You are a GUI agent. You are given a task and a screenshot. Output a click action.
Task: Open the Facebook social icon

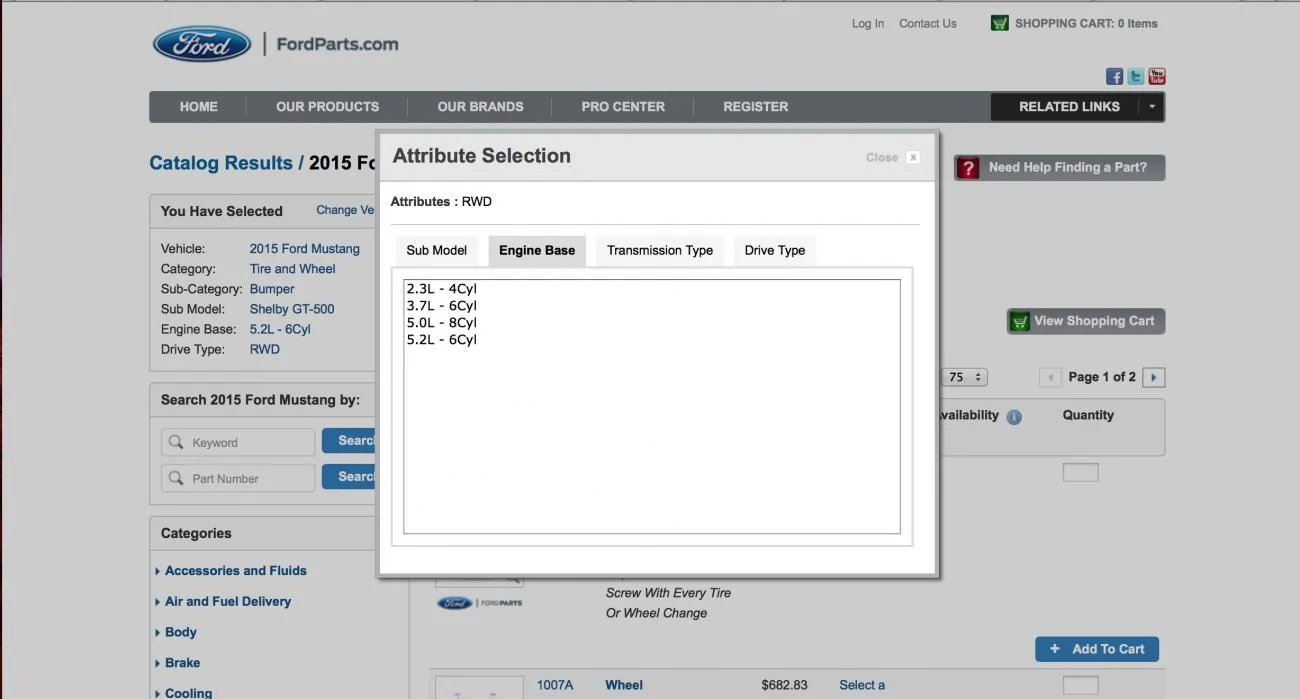point(1114,77)
